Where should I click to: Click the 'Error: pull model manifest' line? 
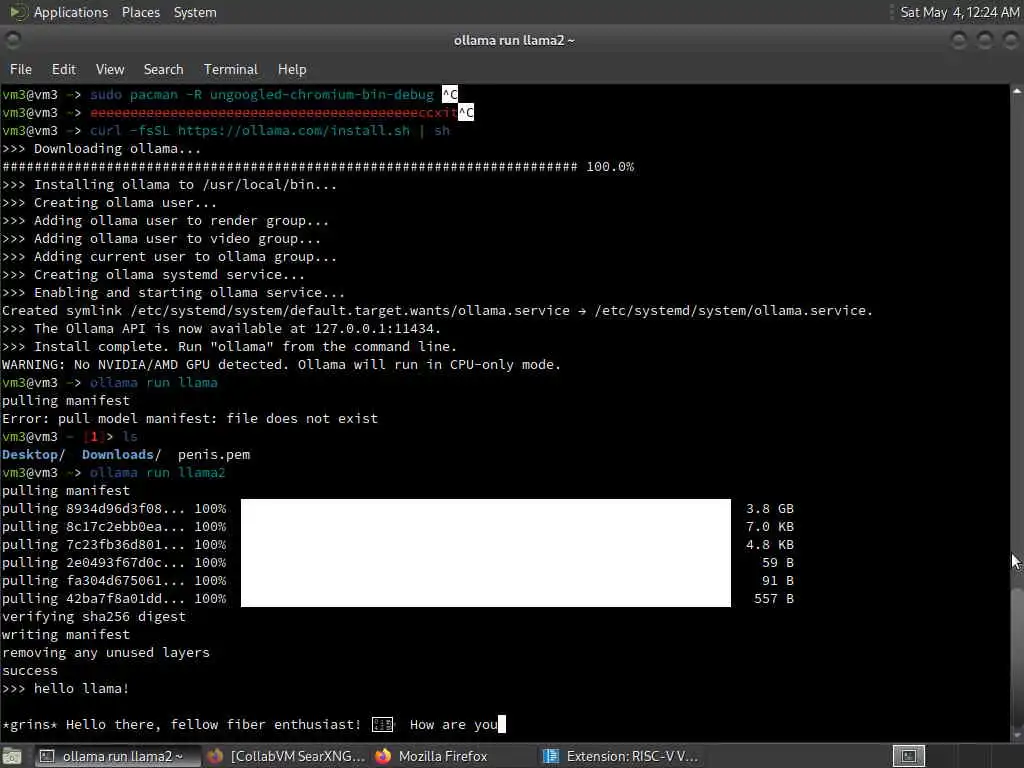pos(190,419)
